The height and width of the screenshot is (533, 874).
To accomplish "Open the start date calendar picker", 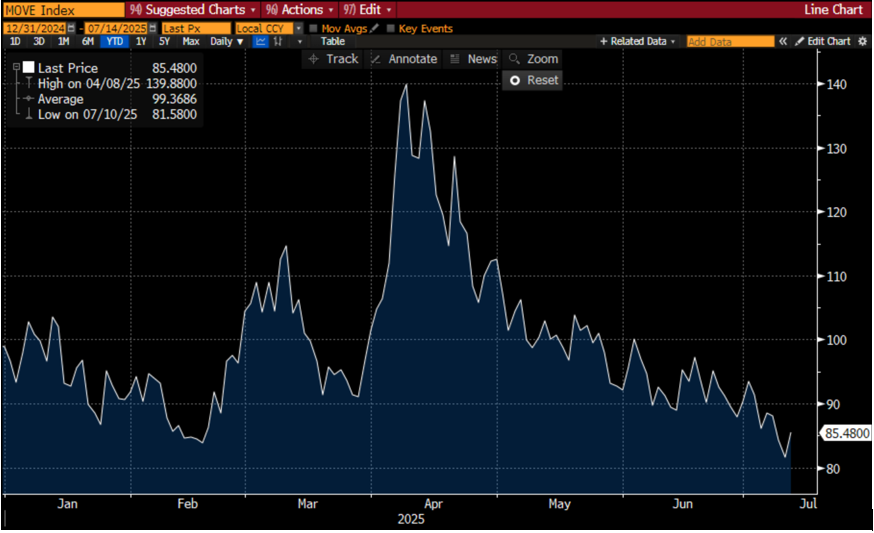I will click(71, 28).
